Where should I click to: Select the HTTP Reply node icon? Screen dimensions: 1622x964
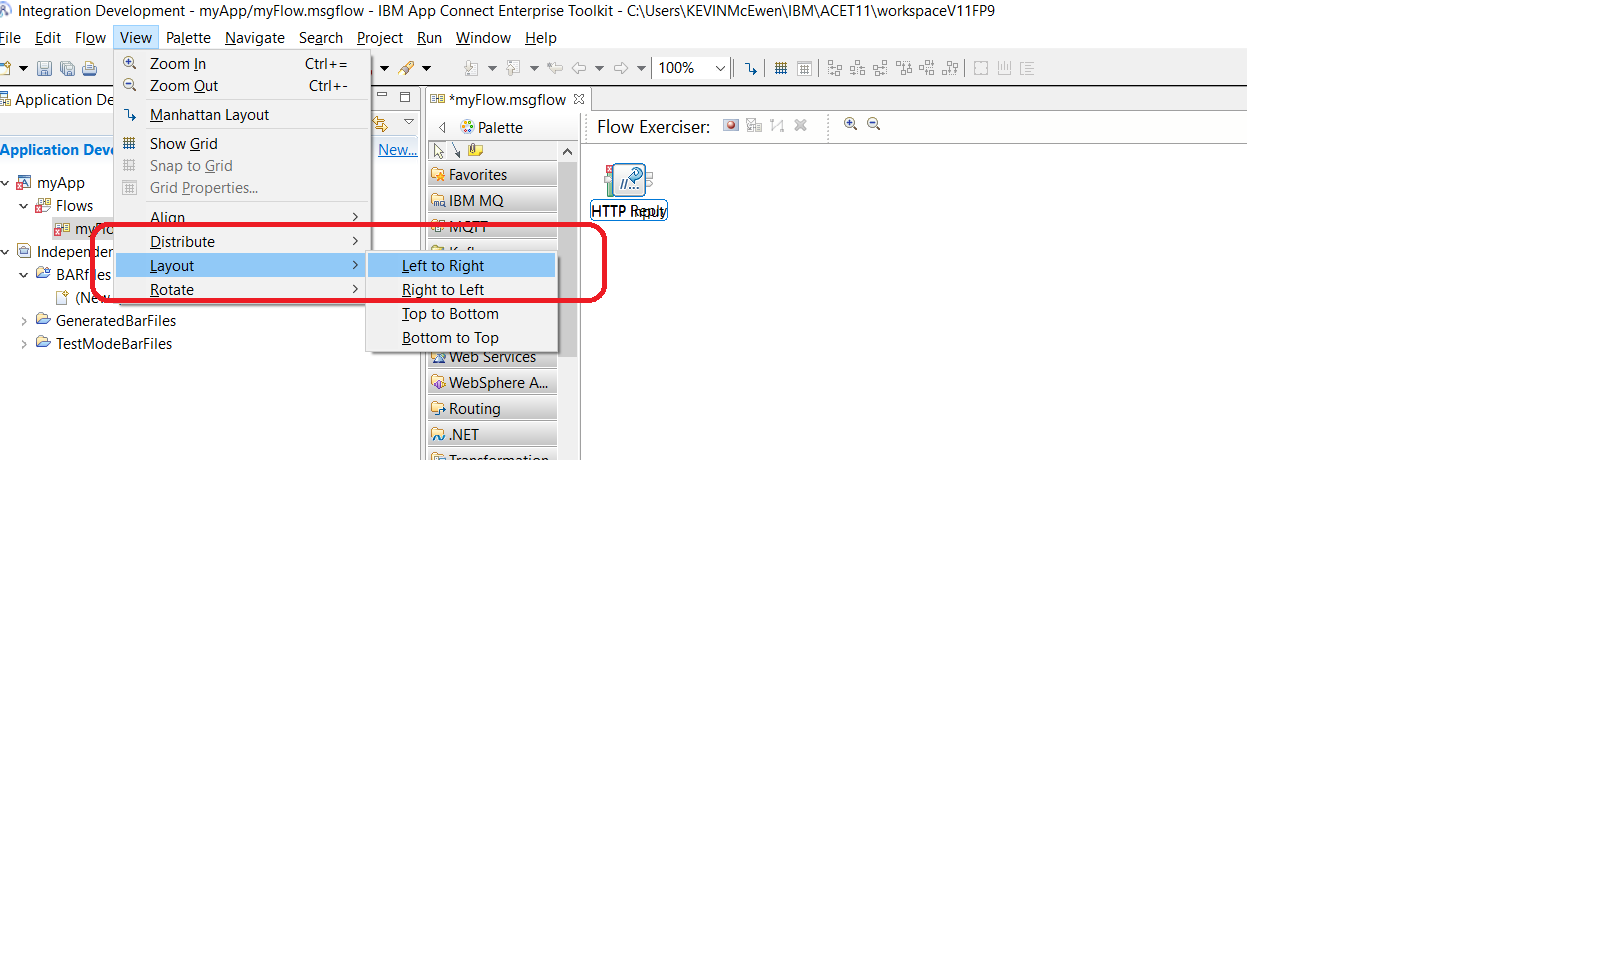(x=628, y=180)
